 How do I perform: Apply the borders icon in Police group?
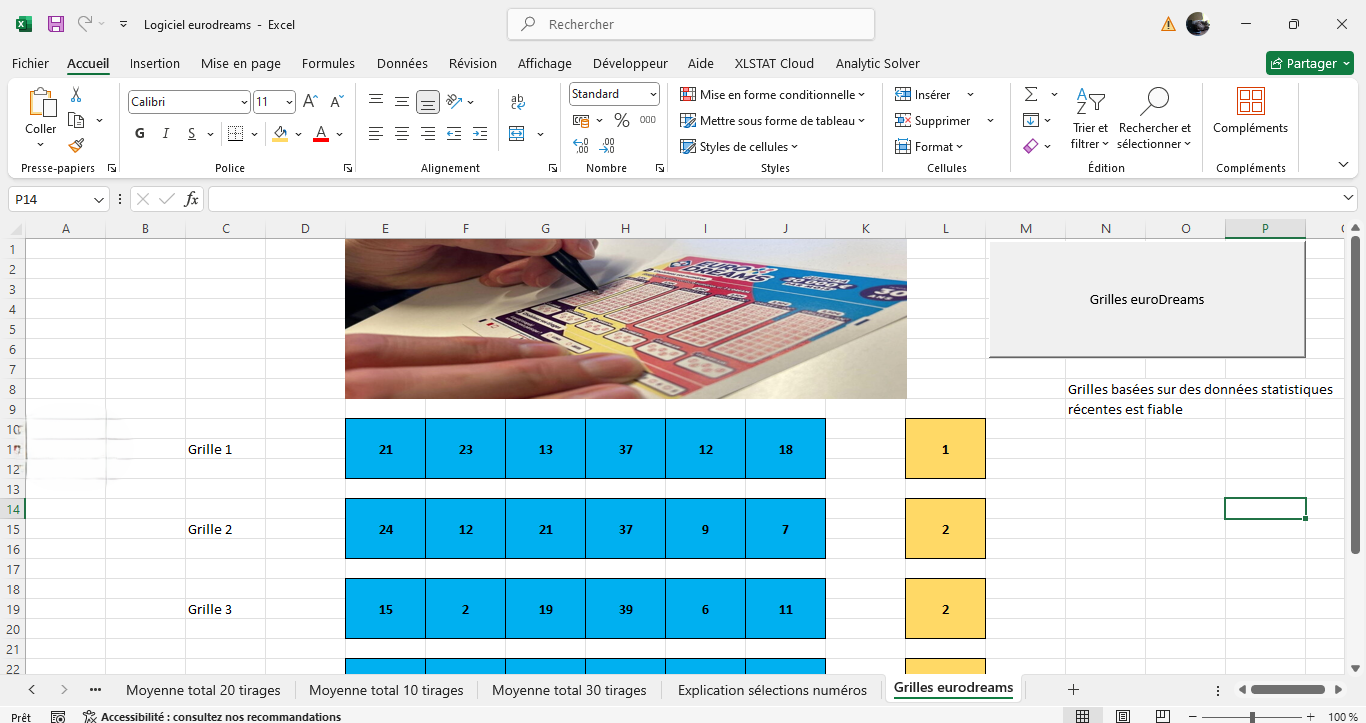click(x=235, y=133)
